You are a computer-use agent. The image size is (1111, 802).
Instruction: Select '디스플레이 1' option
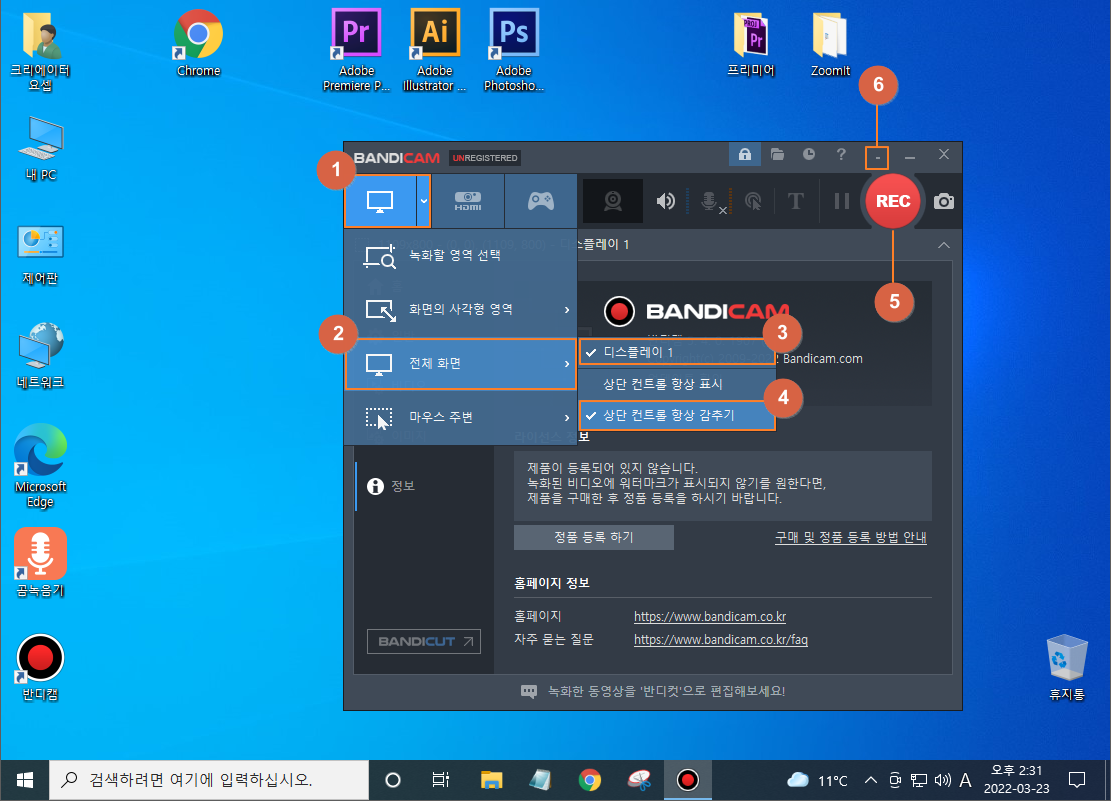[677, 352]
